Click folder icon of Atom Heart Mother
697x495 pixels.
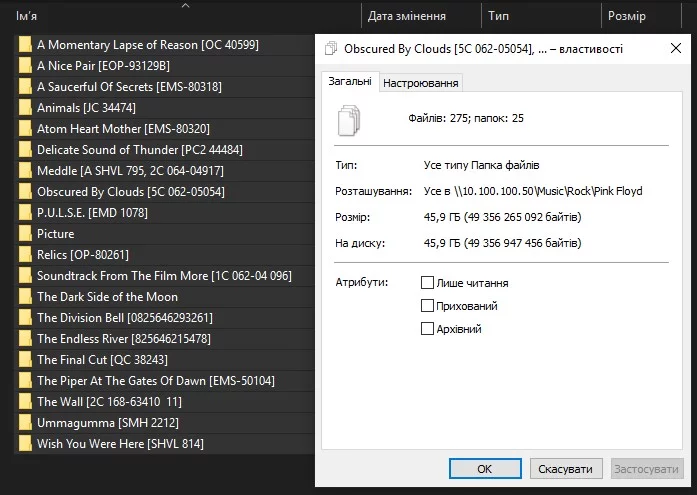tap(25, 129)
